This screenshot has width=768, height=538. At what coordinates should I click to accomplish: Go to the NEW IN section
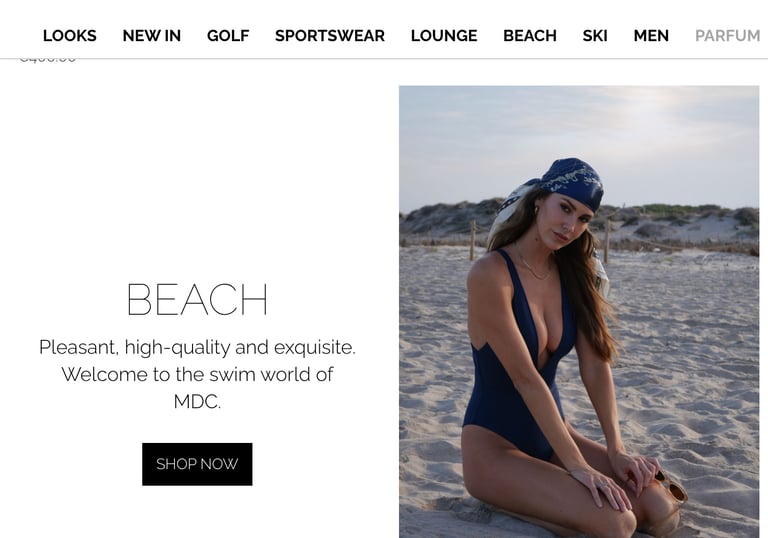point(151,36)
